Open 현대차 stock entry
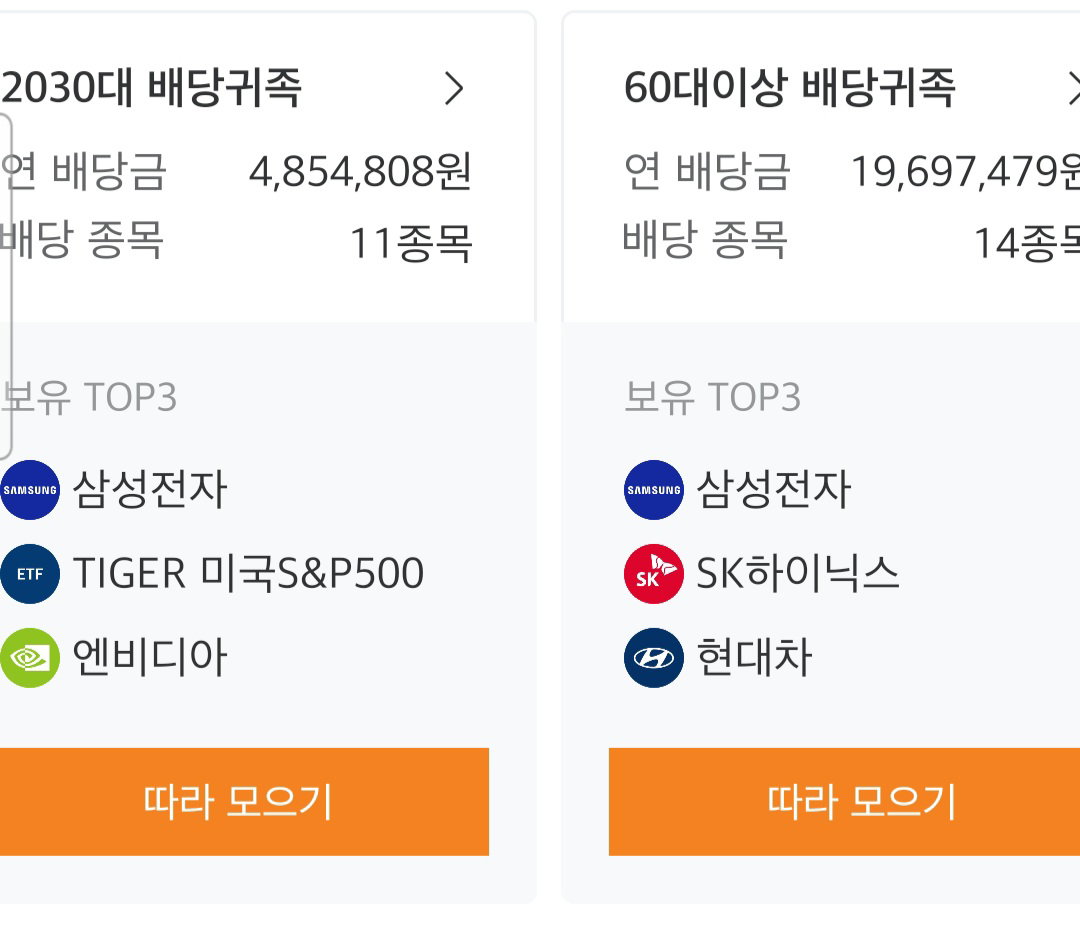Viewport: 1080px width, 942px height. [754, 658]
